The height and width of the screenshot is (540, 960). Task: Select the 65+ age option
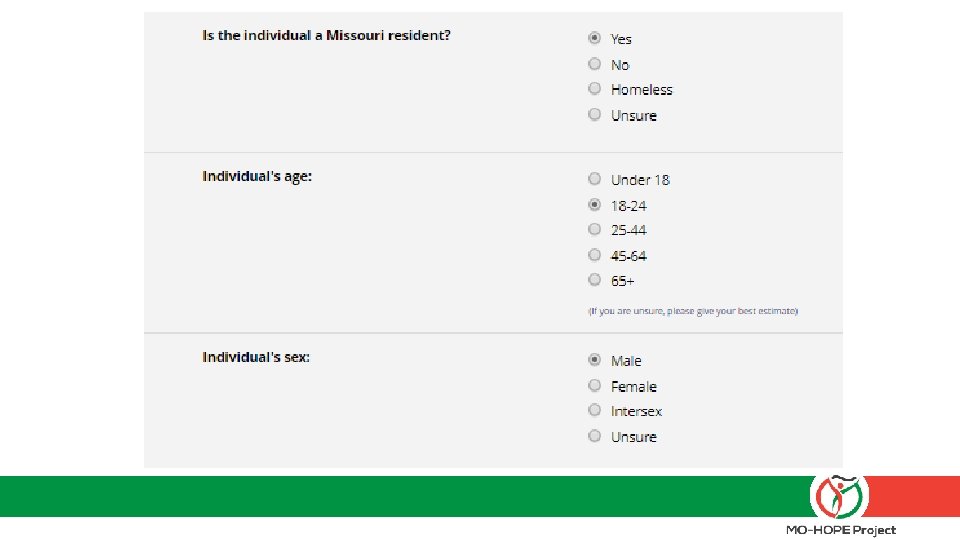click(x=594, y=280)
